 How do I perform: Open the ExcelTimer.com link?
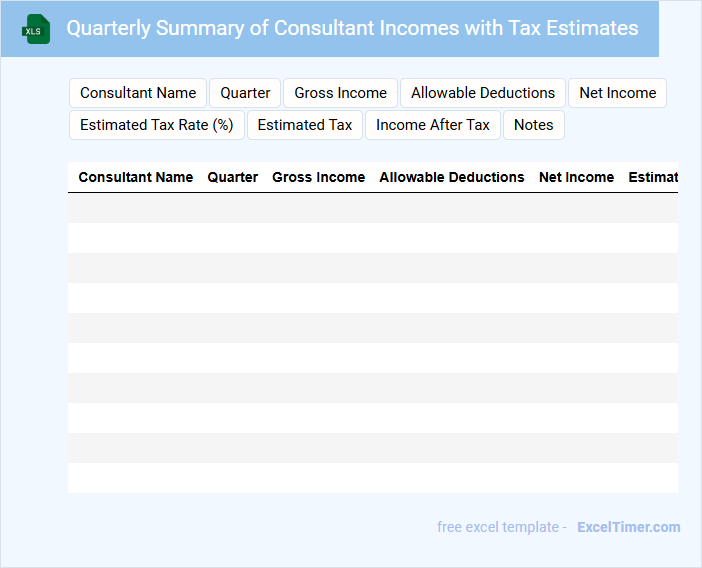(x=628, y=527)
